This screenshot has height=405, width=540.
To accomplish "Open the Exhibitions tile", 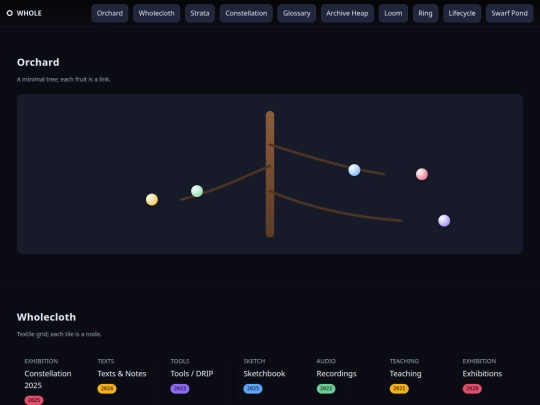I will click(x=489, y=379).
